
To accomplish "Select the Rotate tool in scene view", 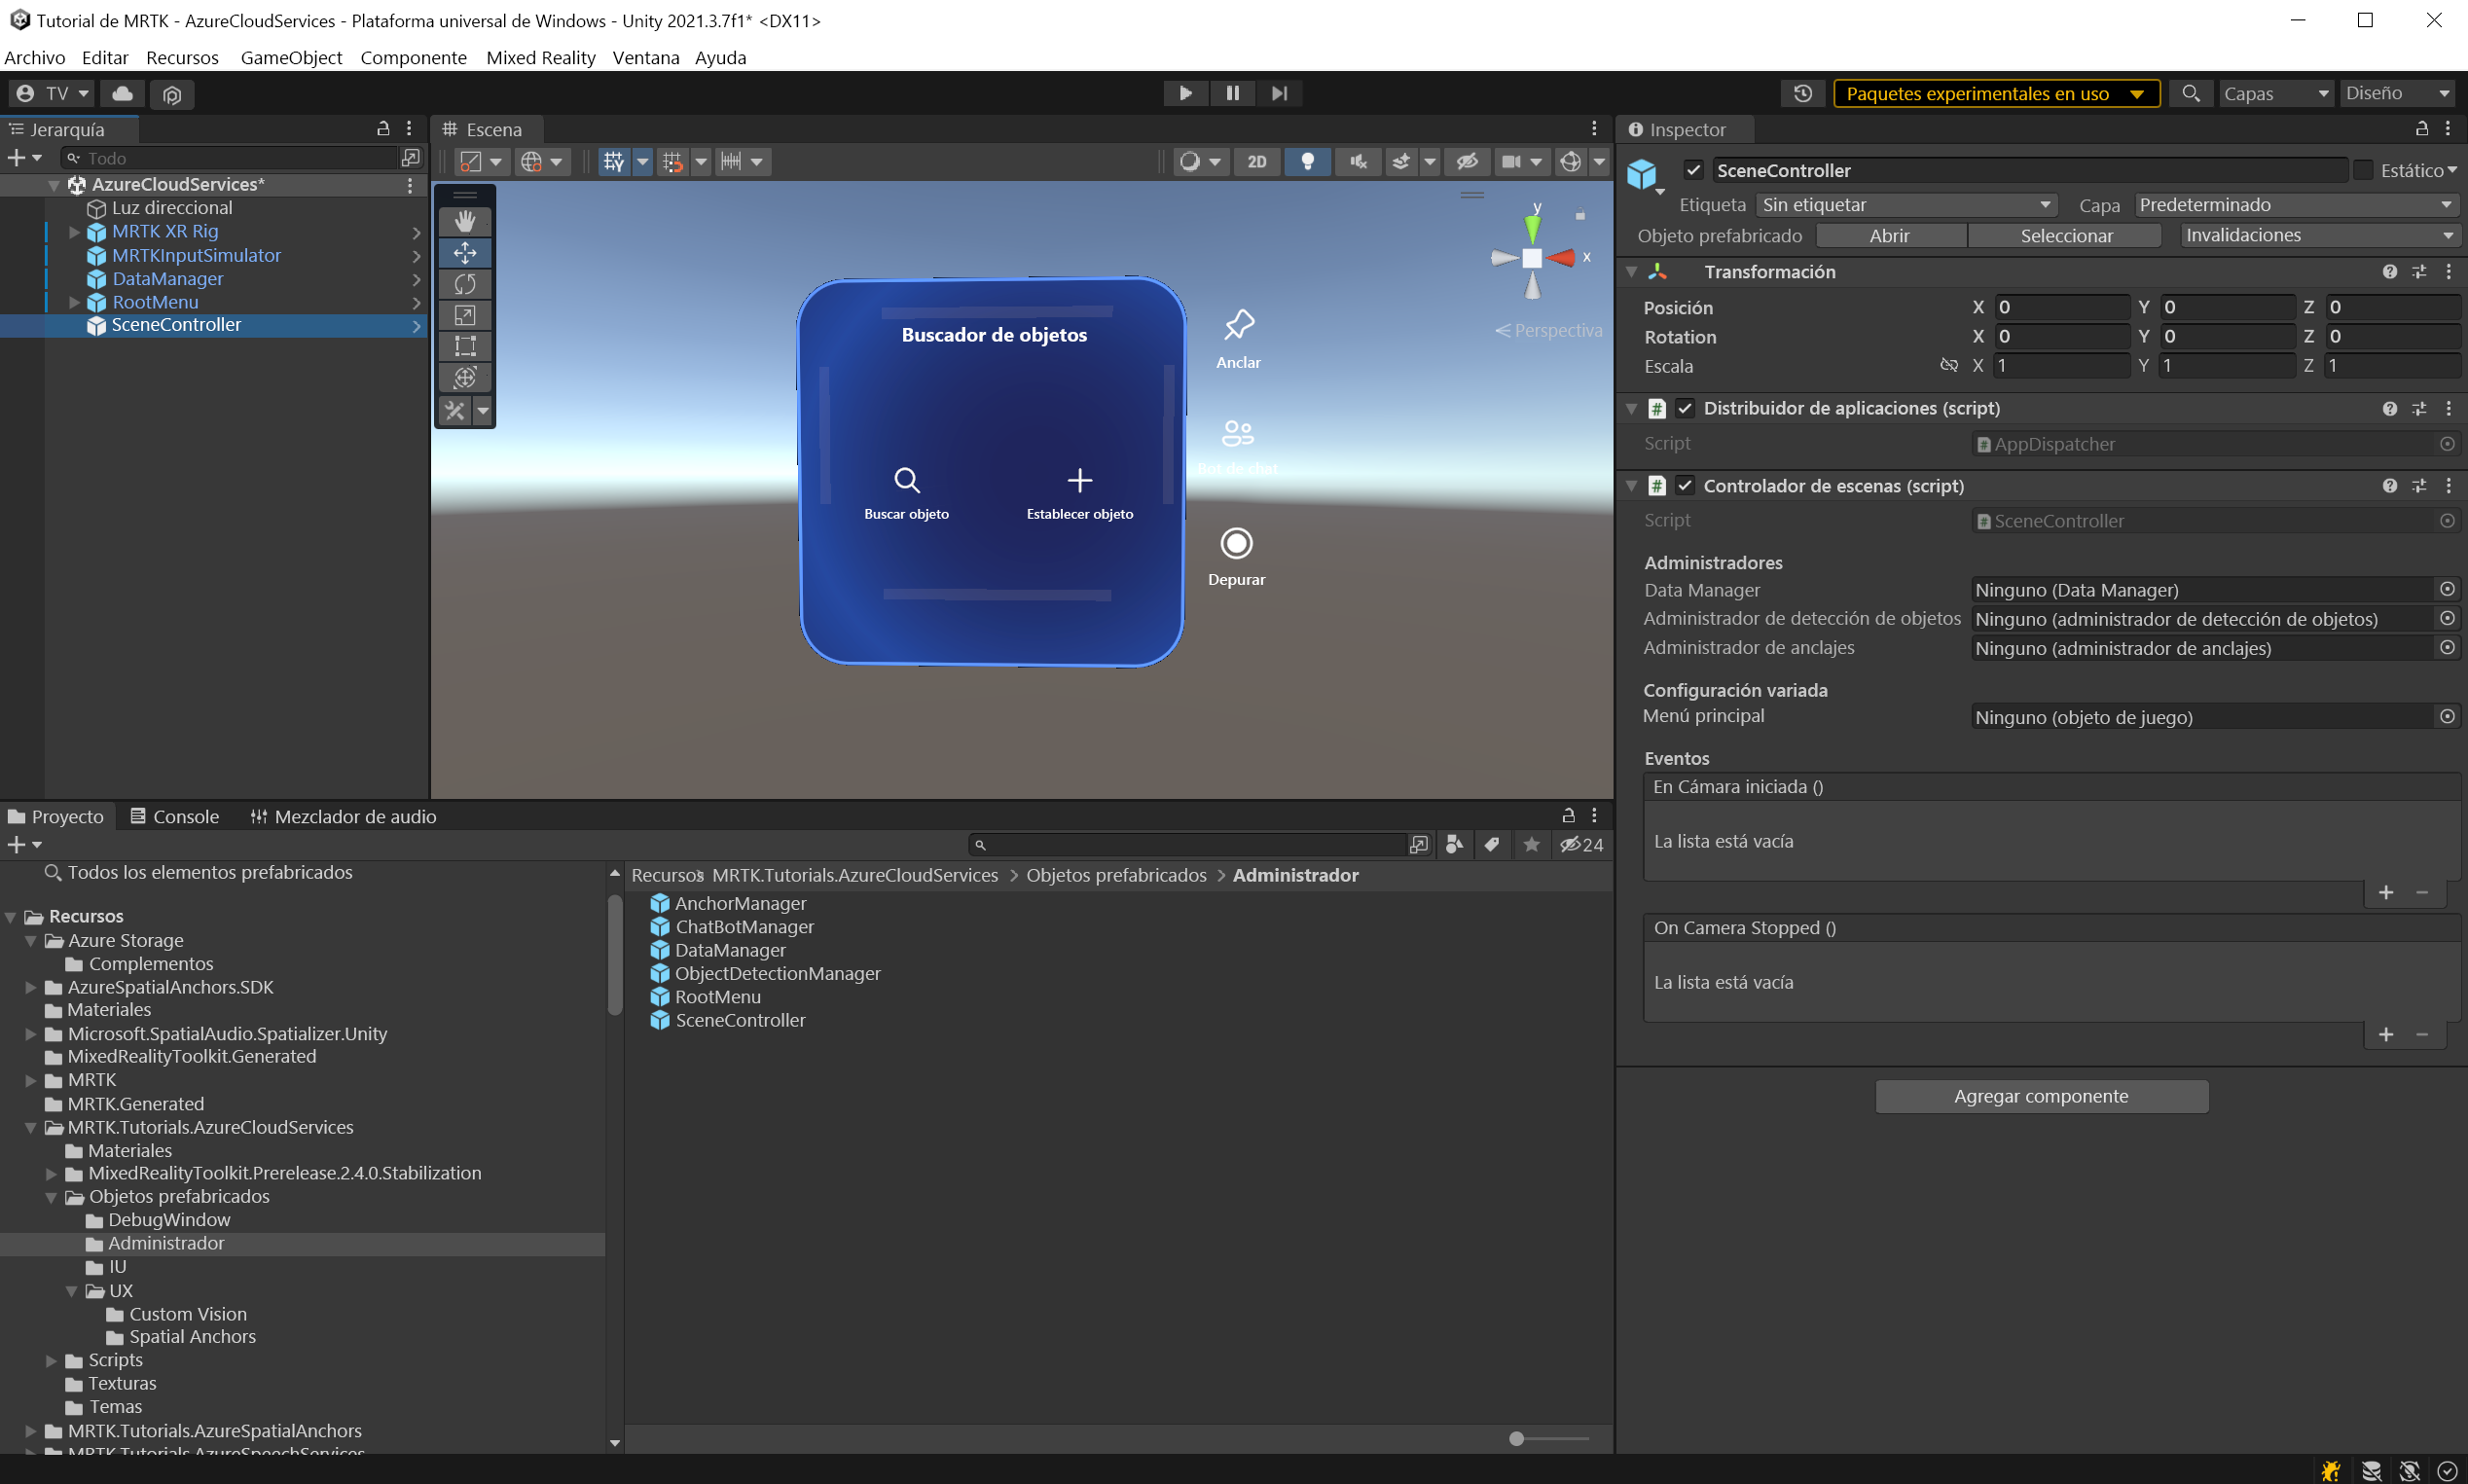I will (465, 284).
